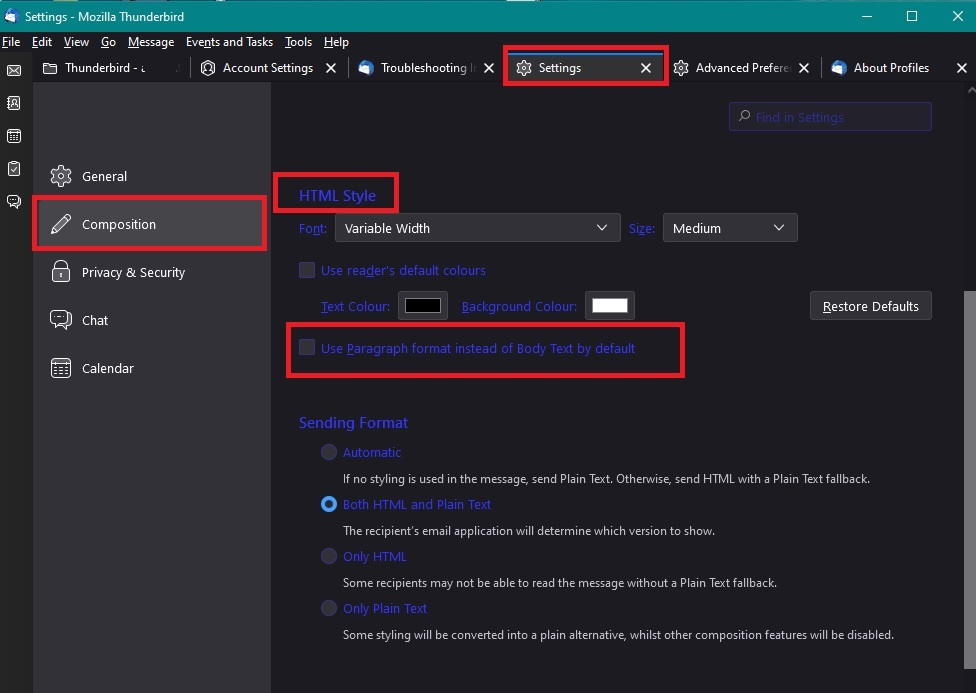
Task: Switch to the Account Settings tab
Action: (x=267, y=68)
